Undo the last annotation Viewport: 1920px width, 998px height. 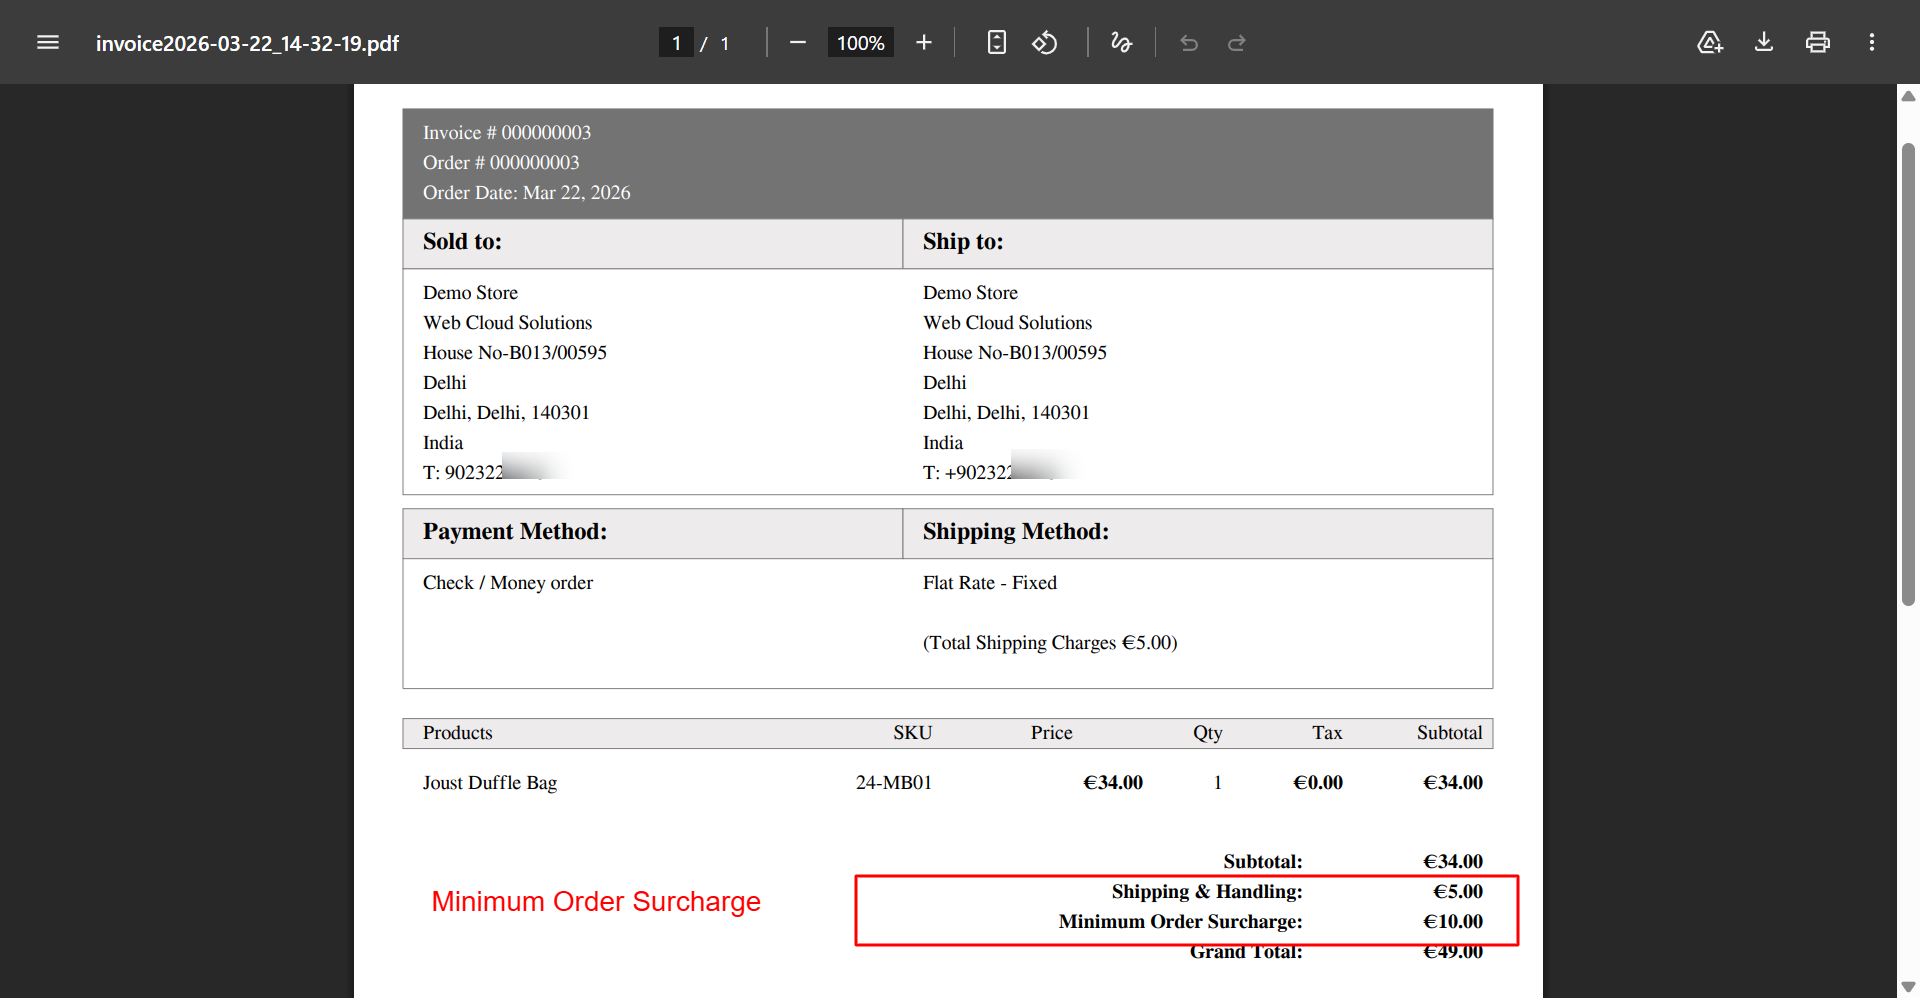[1189, 42]
